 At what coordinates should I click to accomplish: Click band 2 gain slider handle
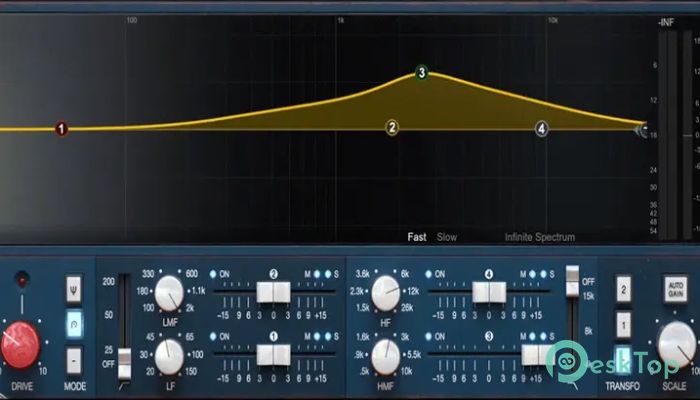[273, 292]
